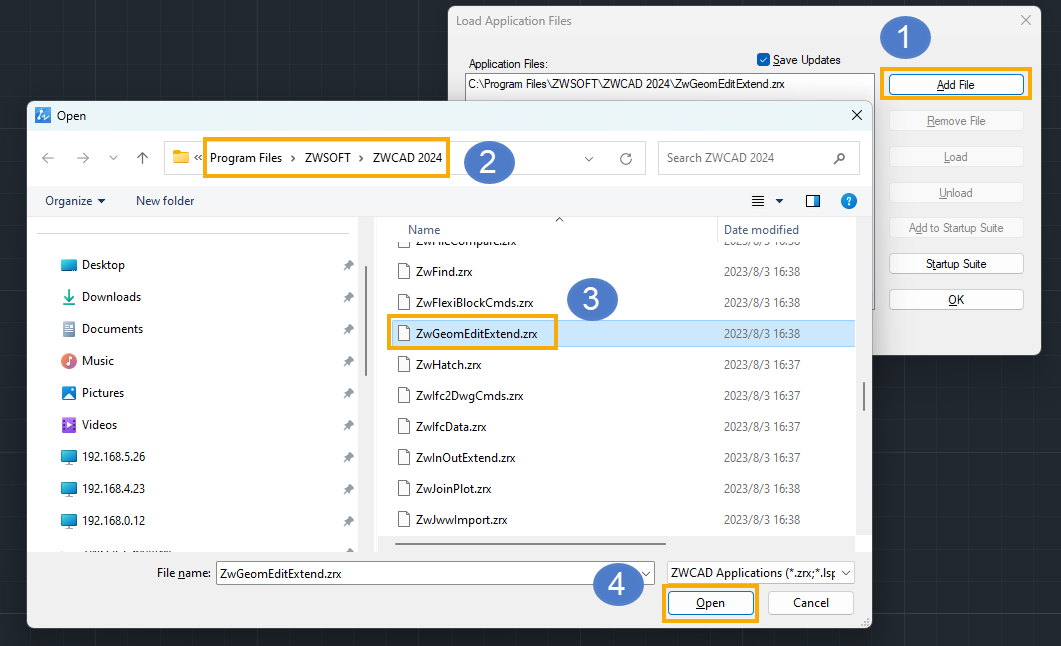
Task: Click the folder icon in address bar
Action: tap(181, 157)
